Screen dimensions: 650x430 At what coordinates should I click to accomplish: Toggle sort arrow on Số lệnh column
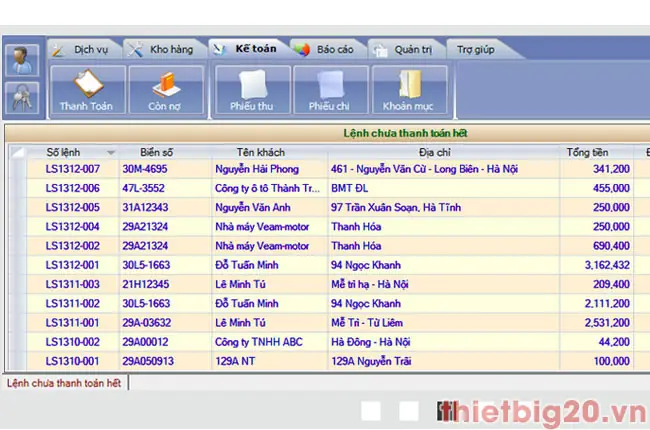pyautogui.click(x=110, y=152)
